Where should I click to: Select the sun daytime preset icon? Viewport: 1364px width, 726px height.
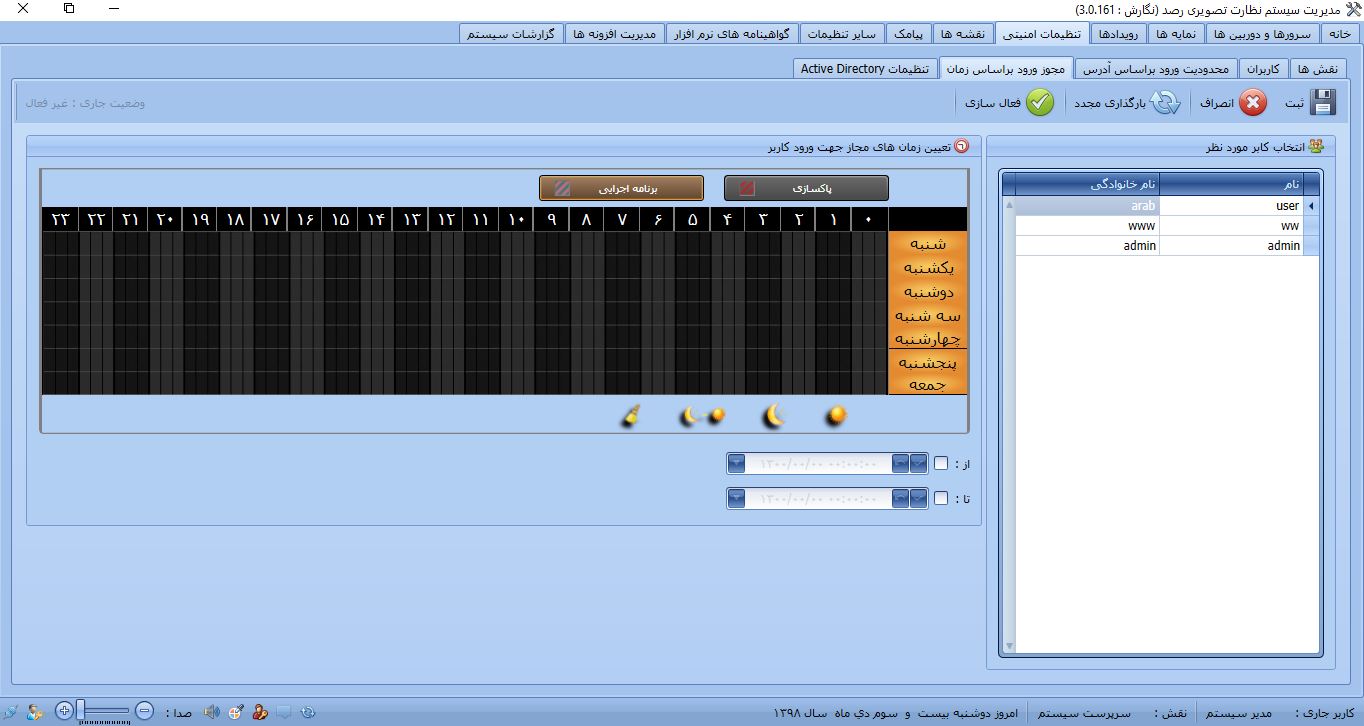[x=836, y=416]
